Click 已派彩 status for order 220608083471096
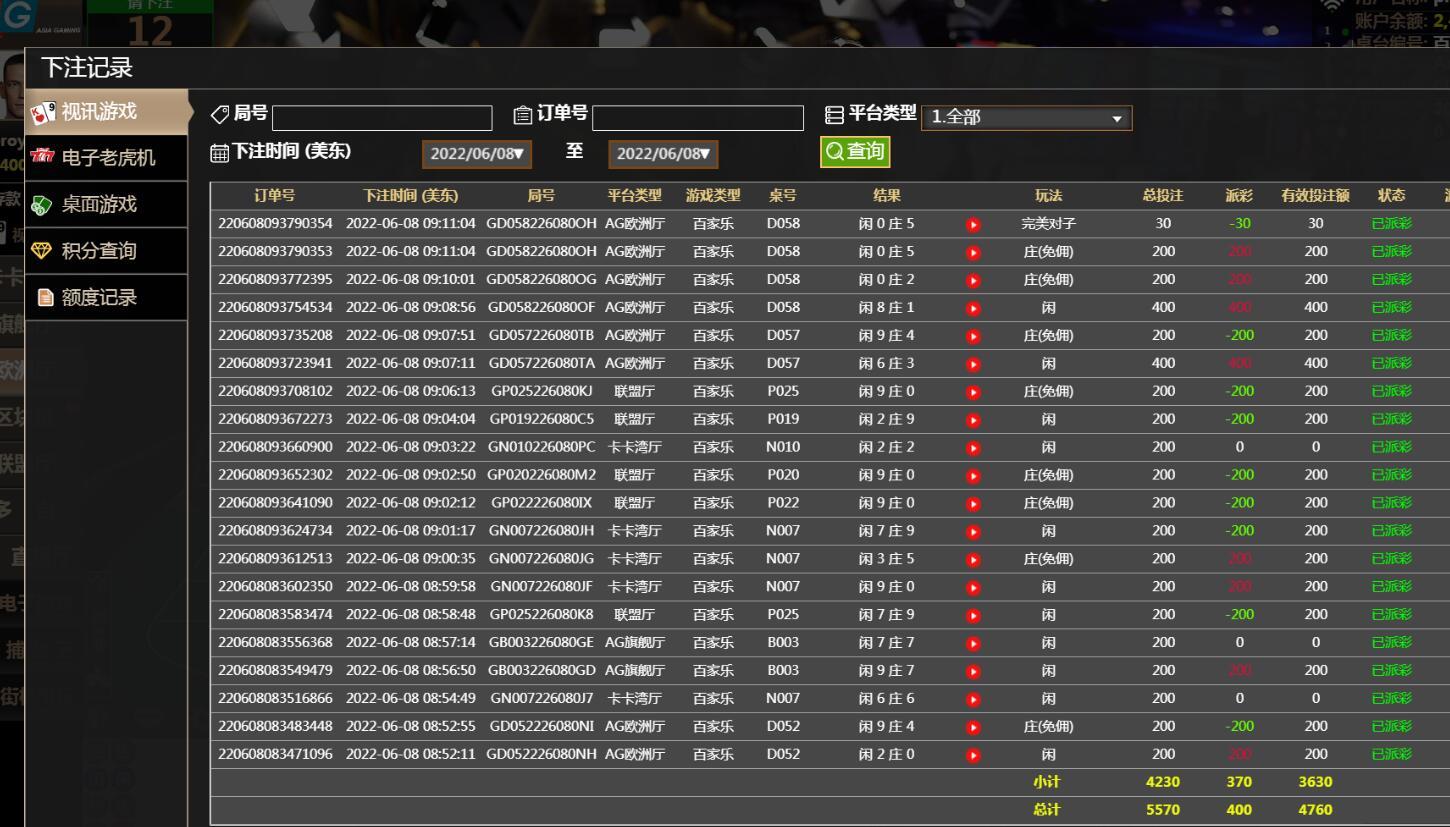 pos(1391,755)
